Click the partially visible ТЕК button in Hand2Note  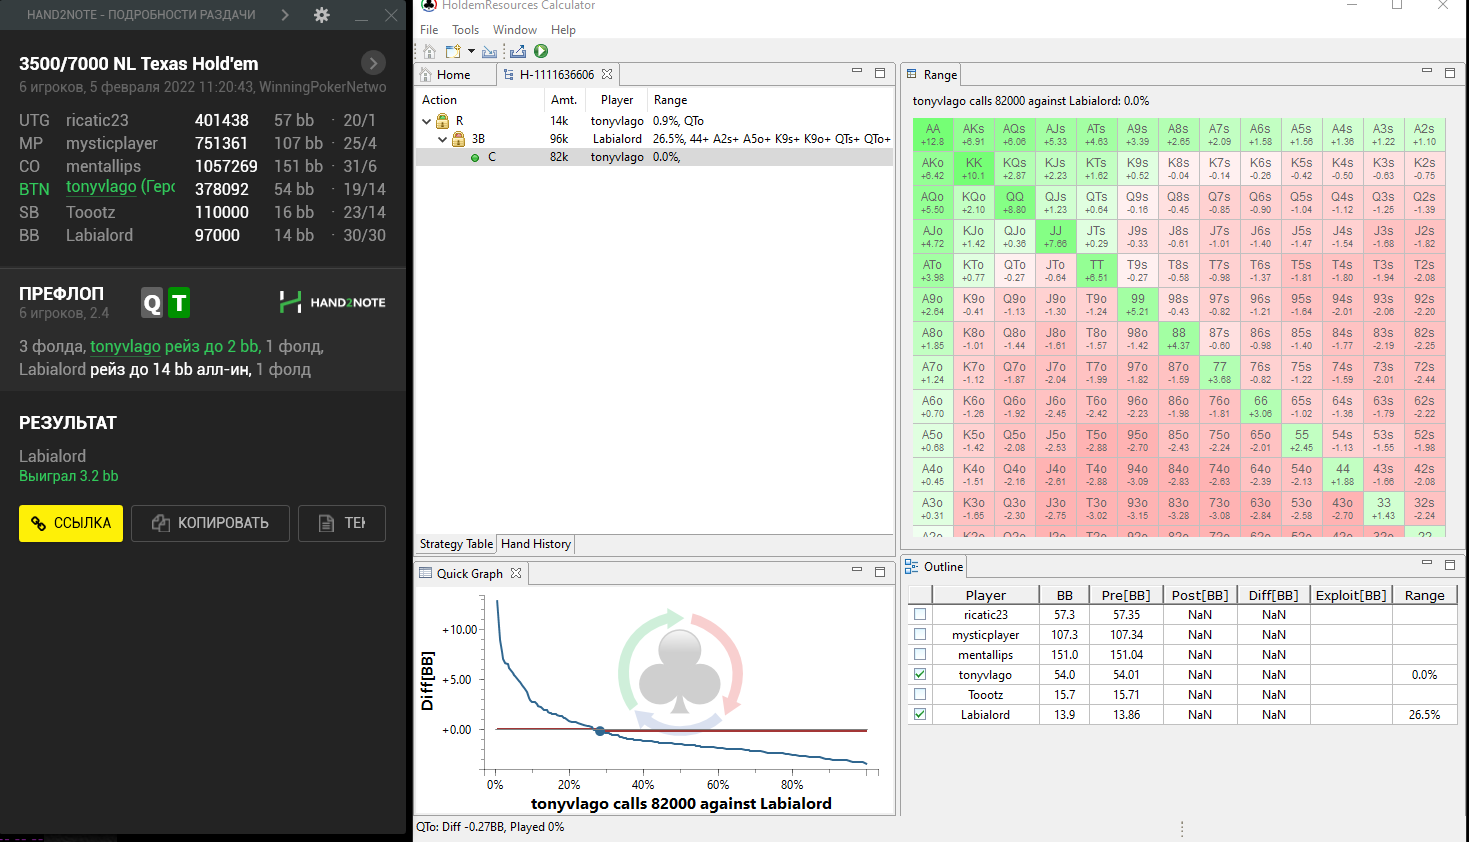coord(342,523)
